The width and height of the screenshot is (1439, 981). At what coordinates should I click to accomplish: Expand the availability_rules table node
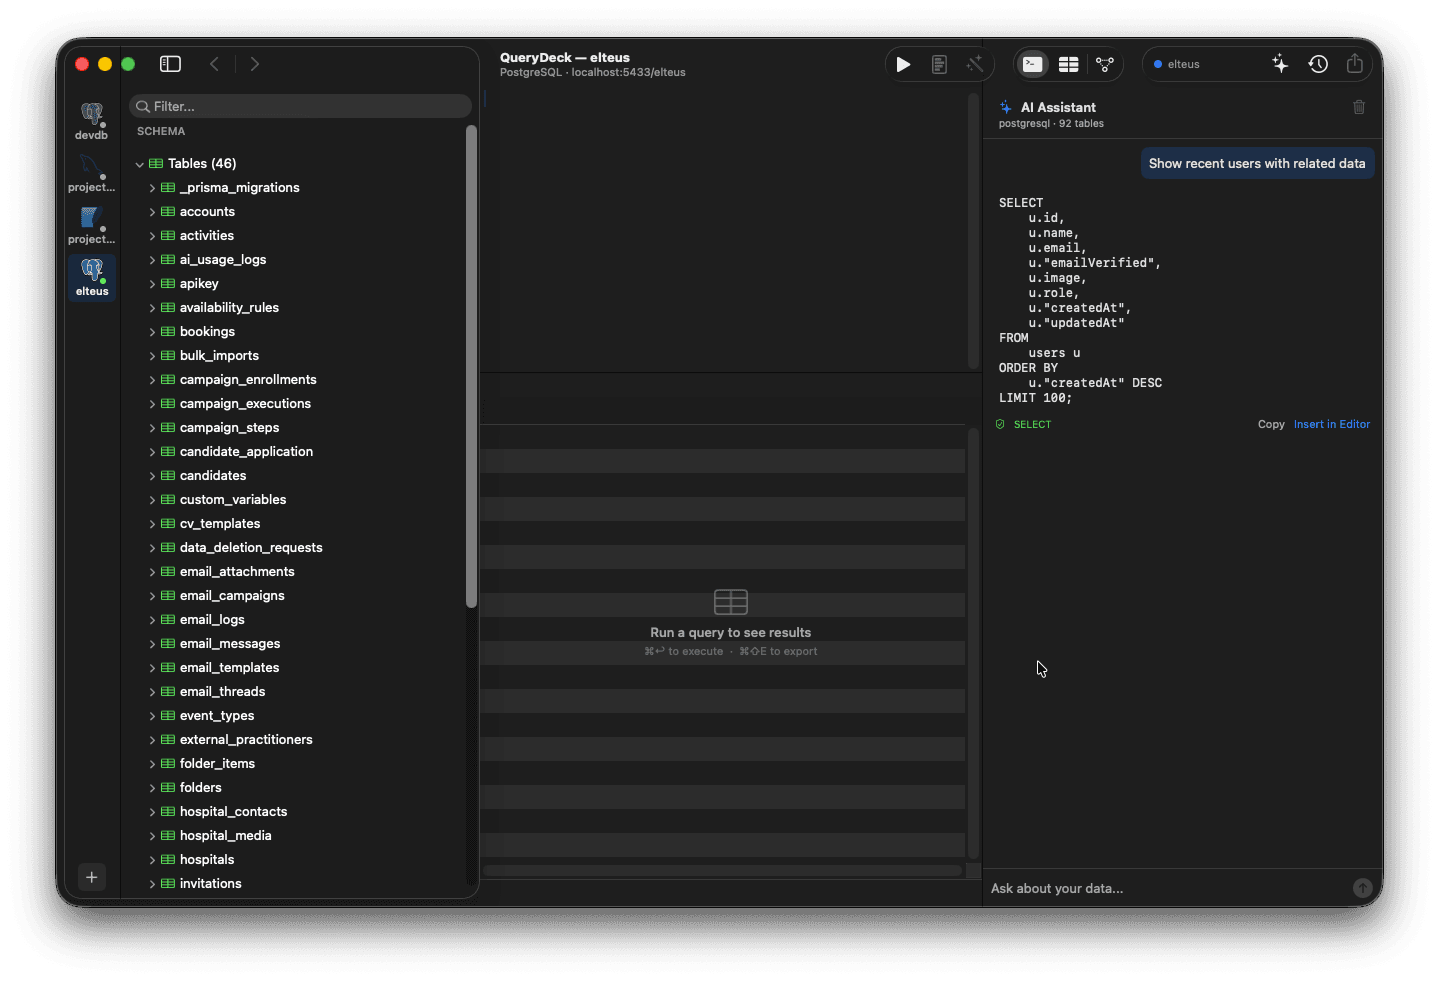pos(152,308)
